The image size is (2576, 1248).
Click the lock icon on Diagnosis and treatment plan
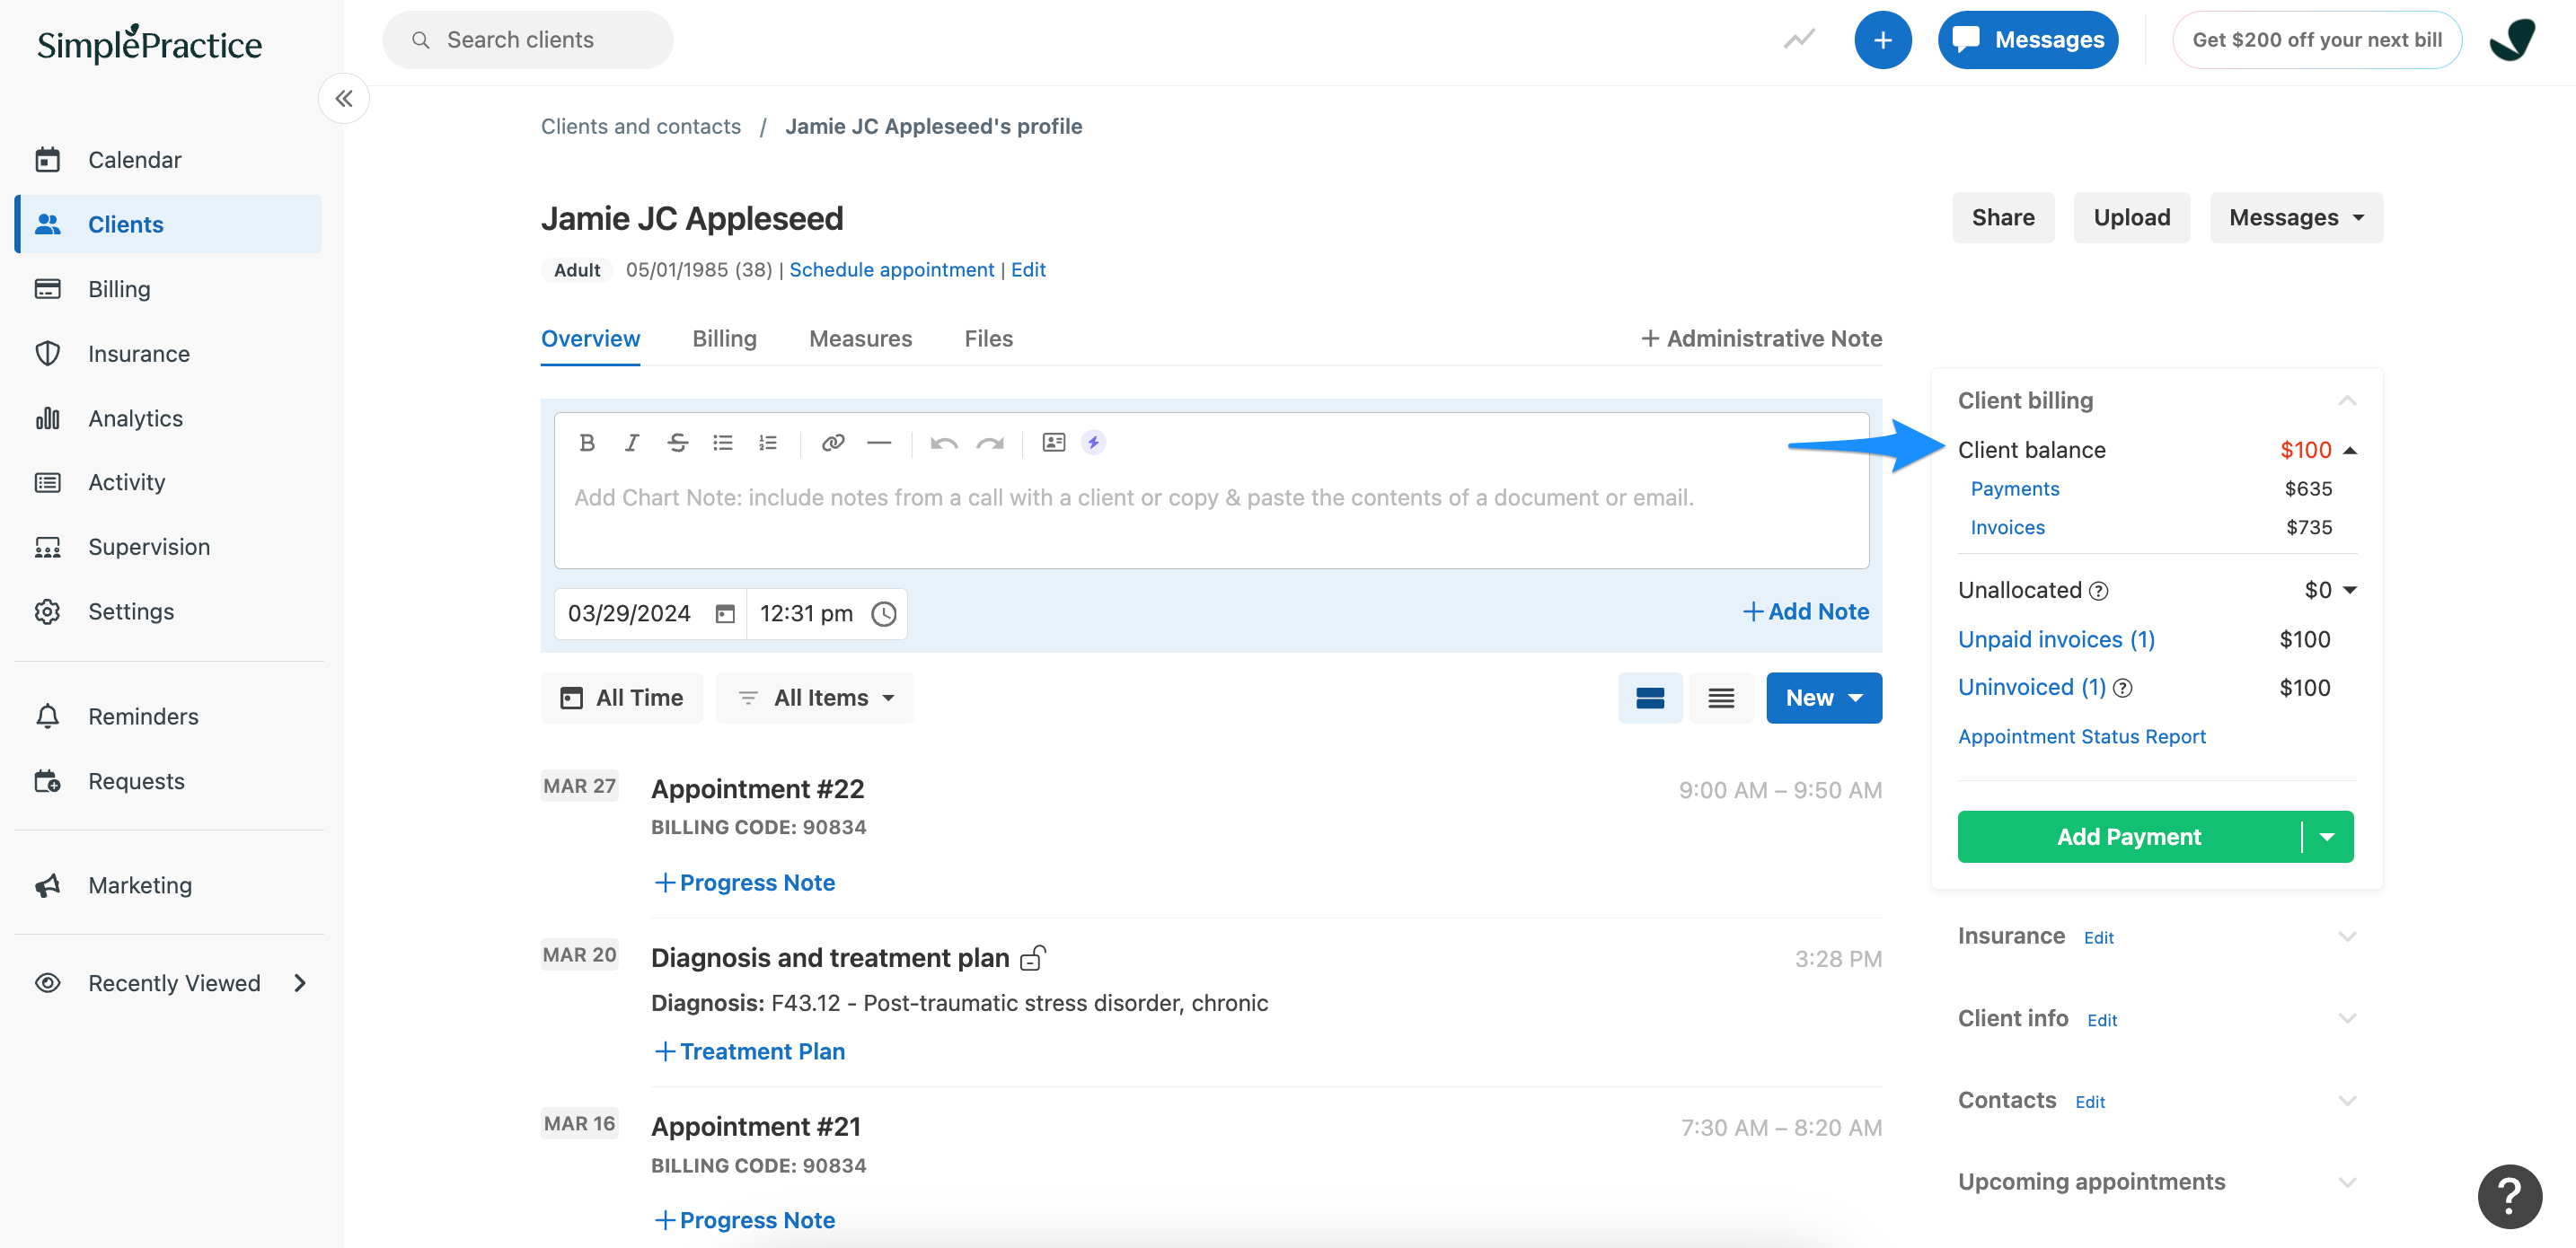[x=1033, y=958]
